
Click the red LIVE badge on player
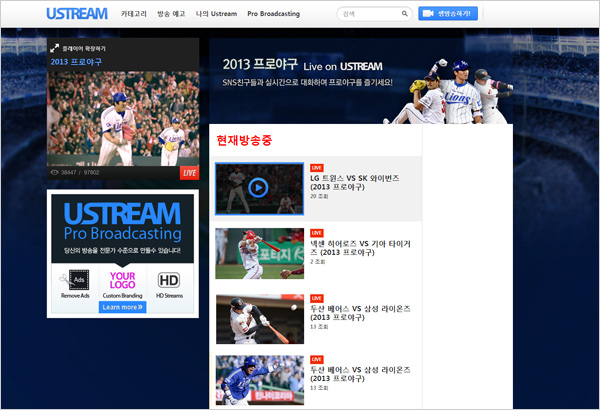click(189, 173)
